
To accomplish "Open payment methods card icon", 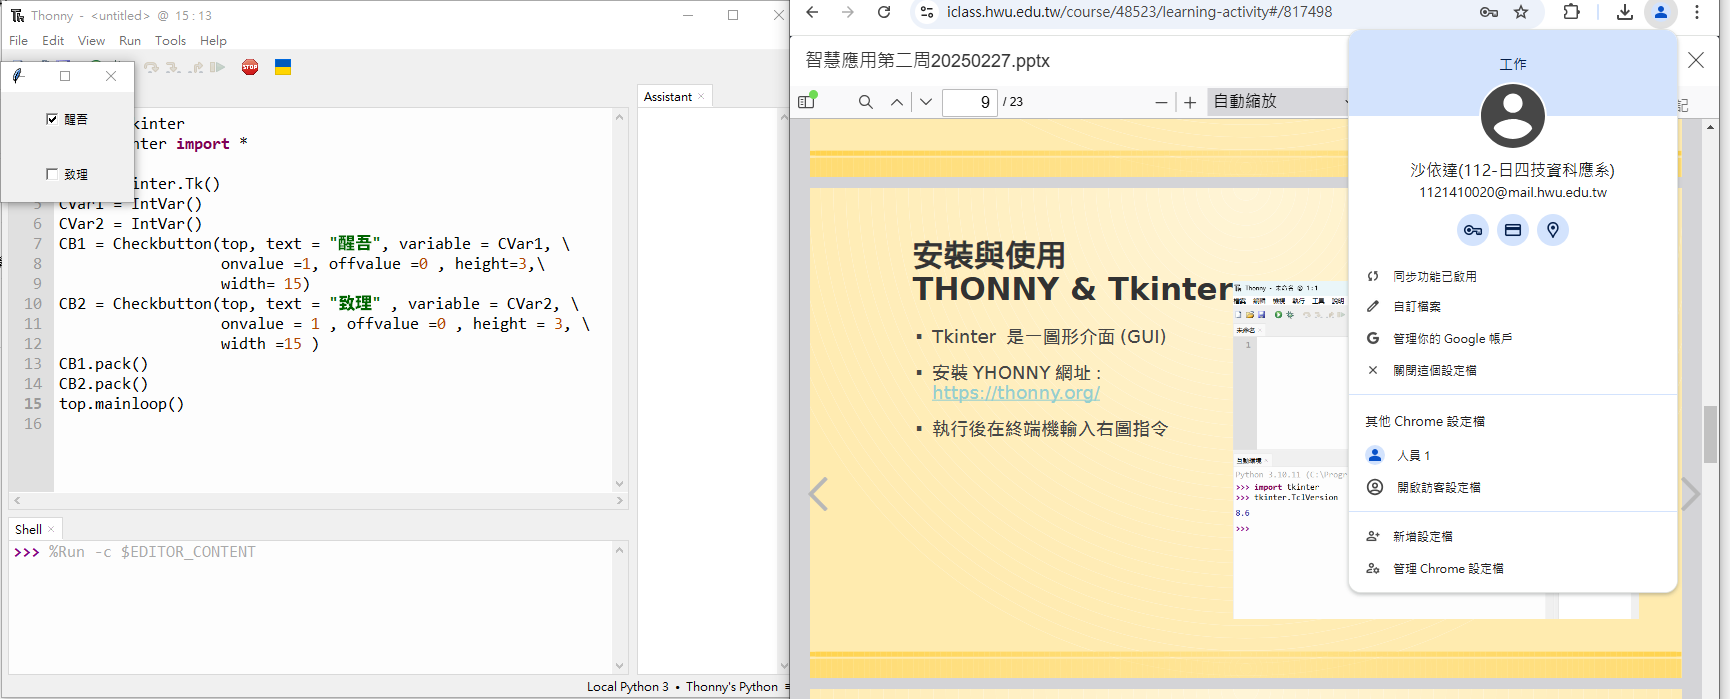I will [x=1513, y=230].
